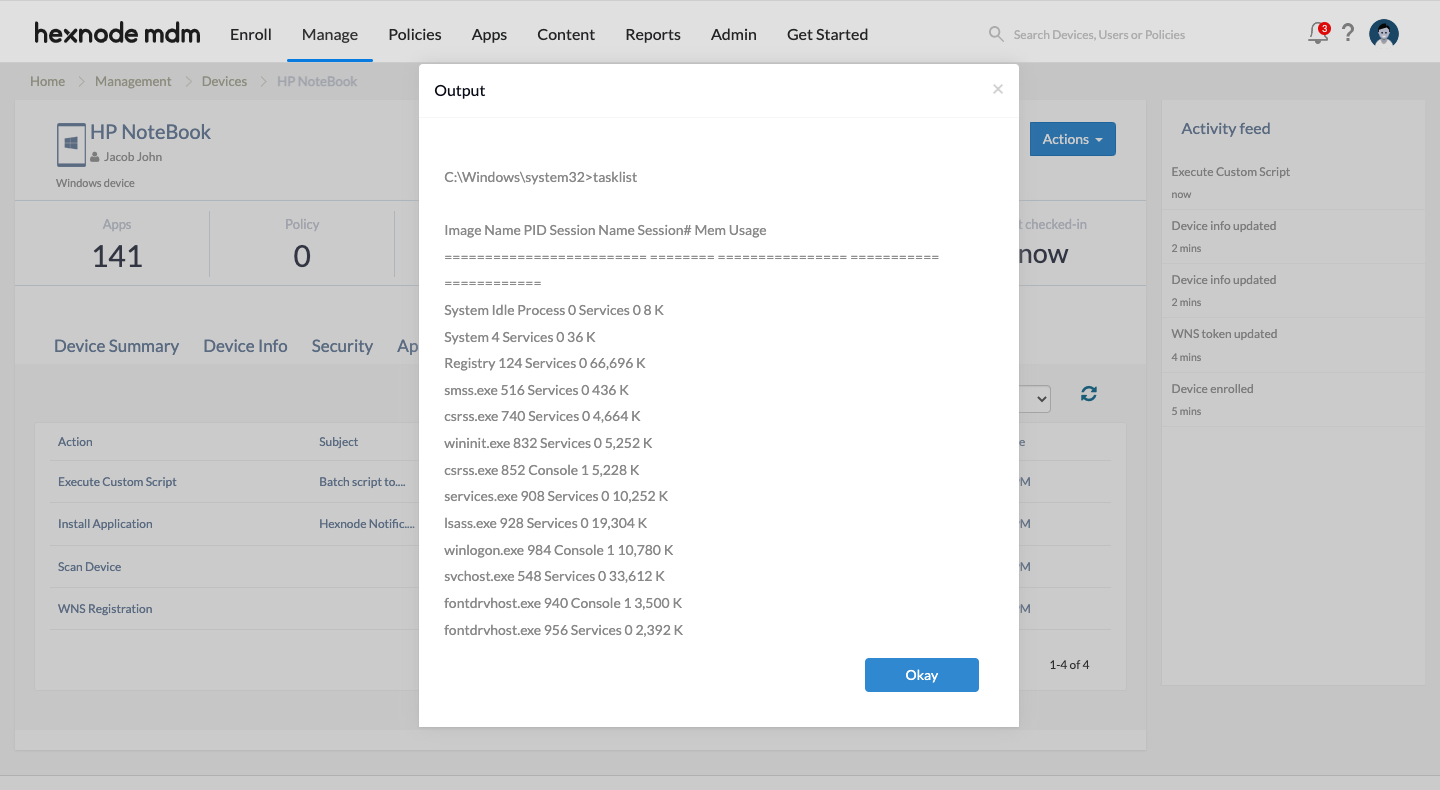Image resolution: width=1440 pixels, height=790 pixels.
Task: Switch to the Security tab
Action: (342, 346)
